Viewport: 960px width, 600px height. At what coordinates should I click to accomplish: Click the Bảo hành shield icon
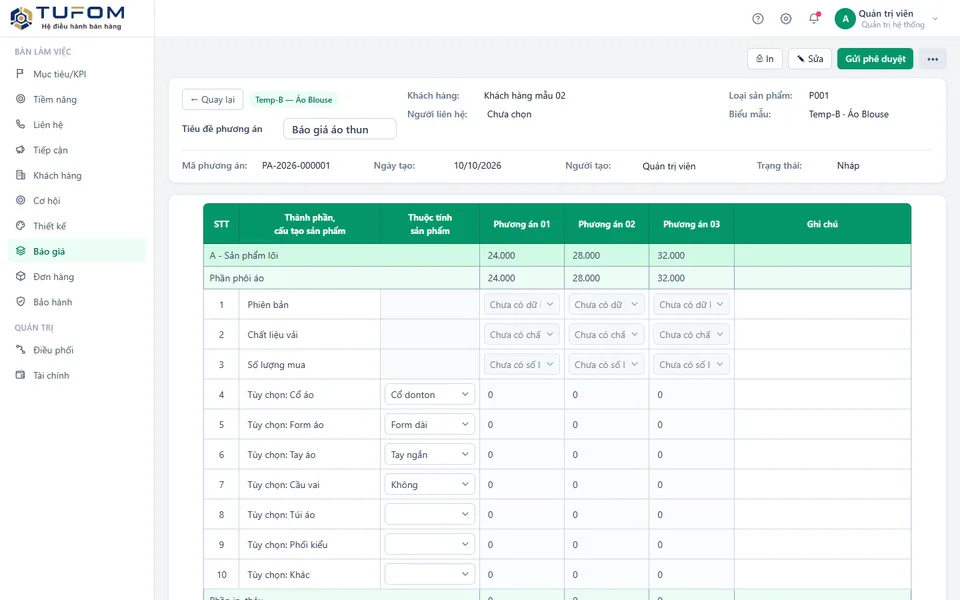point(20,302)
